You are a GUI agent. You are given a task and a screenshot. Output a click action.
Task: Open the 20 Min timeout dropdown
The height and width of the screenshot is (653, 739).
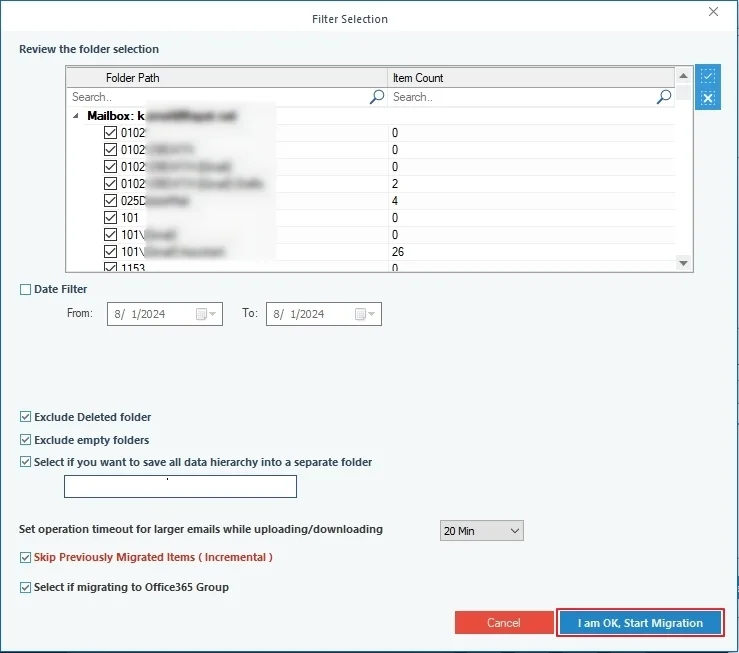pyautogui.click(x=482, y=531)
